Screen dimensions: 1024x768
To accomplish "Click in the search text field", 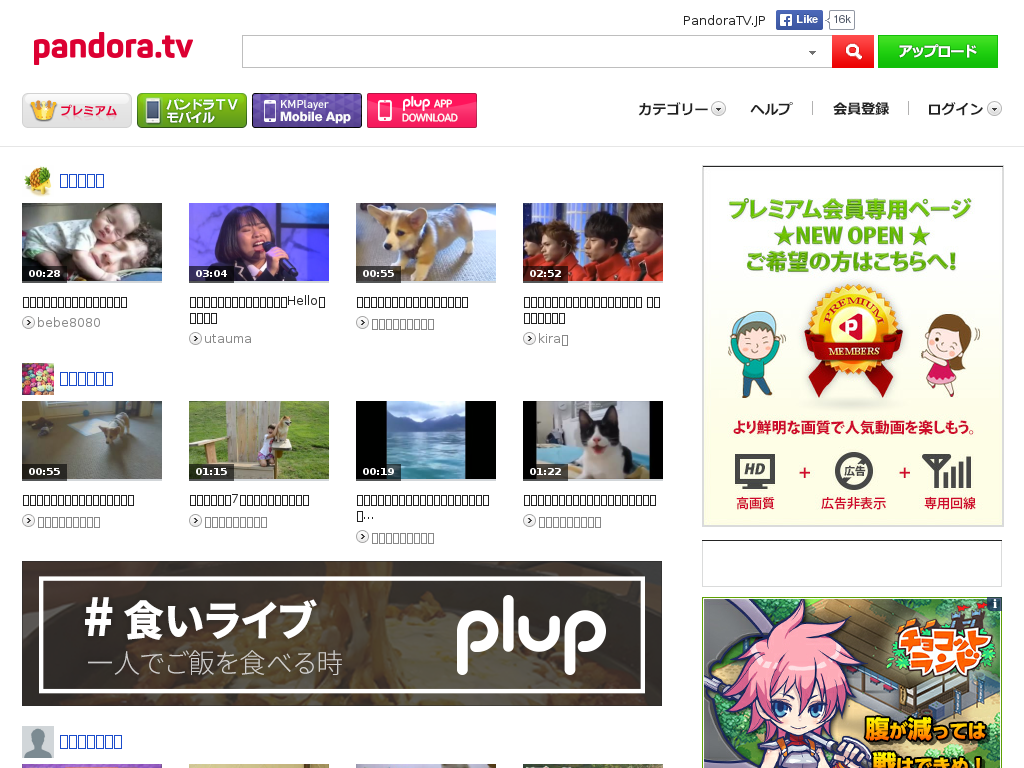I will click(x=520, y=52).
